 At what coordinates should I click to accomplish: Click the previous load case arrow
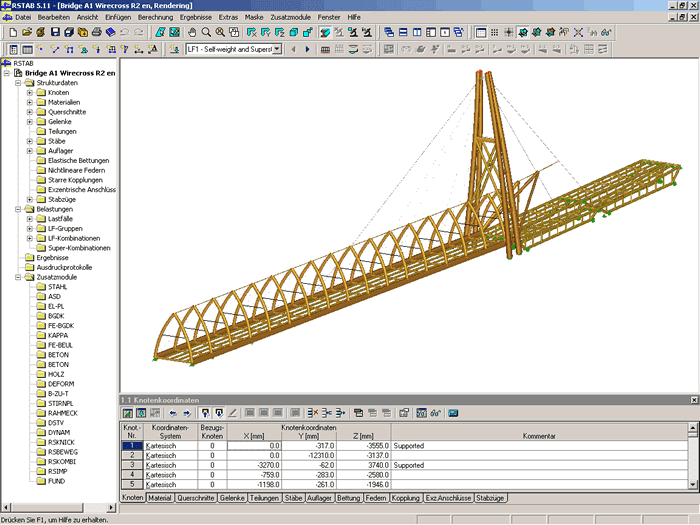pos(294,48)
